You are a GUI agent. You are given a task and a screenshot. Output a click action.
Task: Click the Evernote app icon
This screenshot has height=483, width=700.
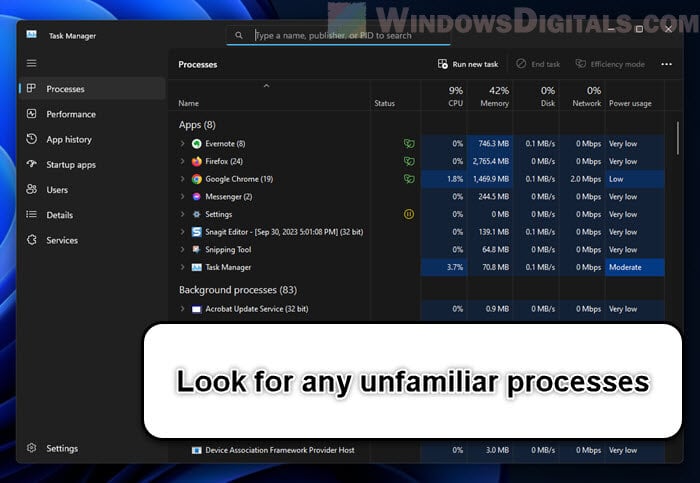tap(196, 144)
